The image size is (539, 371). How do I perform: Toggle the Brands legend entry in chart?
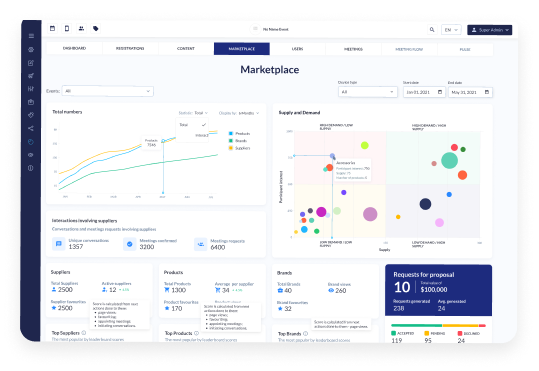coord(238,141)
